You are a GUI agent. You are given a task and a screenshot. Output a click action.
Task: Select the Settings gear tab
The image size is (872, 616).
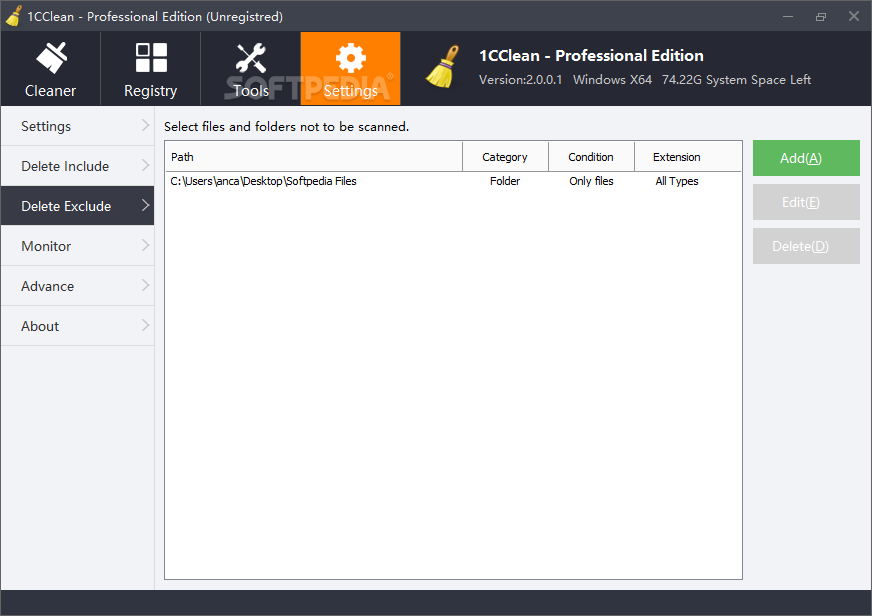tap(350, 69)
